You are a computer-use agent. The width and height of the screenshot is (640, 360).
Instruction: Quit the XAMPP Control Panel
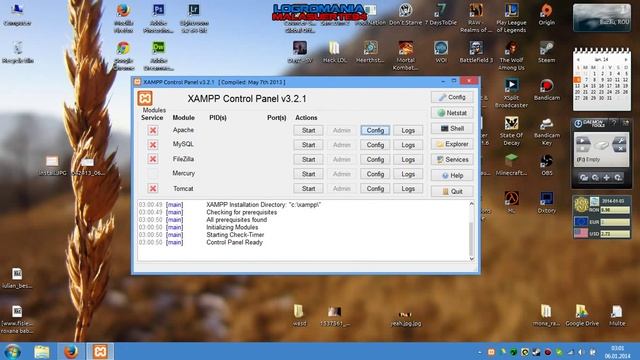(452, 191)
